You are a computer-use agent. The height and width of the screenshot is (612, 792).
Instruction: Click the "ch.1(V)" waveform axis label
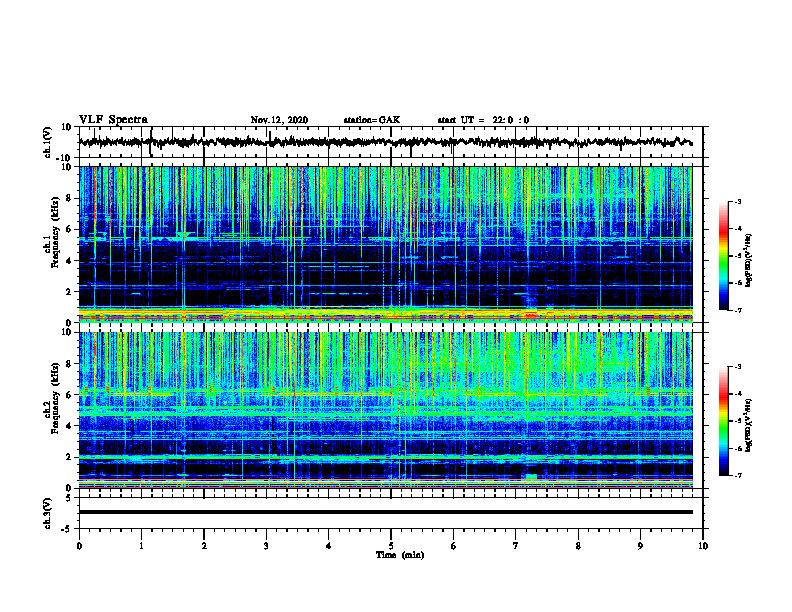pos(48,142)
